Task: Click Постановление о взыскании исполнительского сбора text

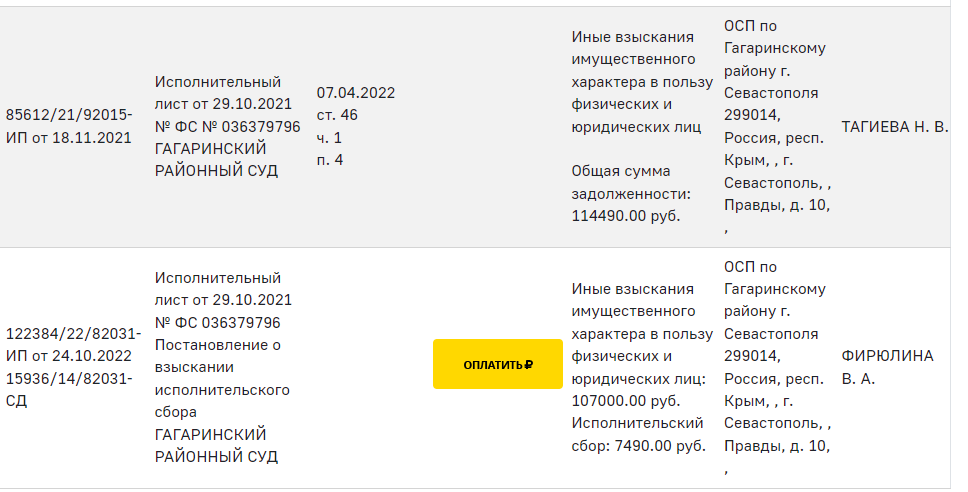Action: click(222, 378)
